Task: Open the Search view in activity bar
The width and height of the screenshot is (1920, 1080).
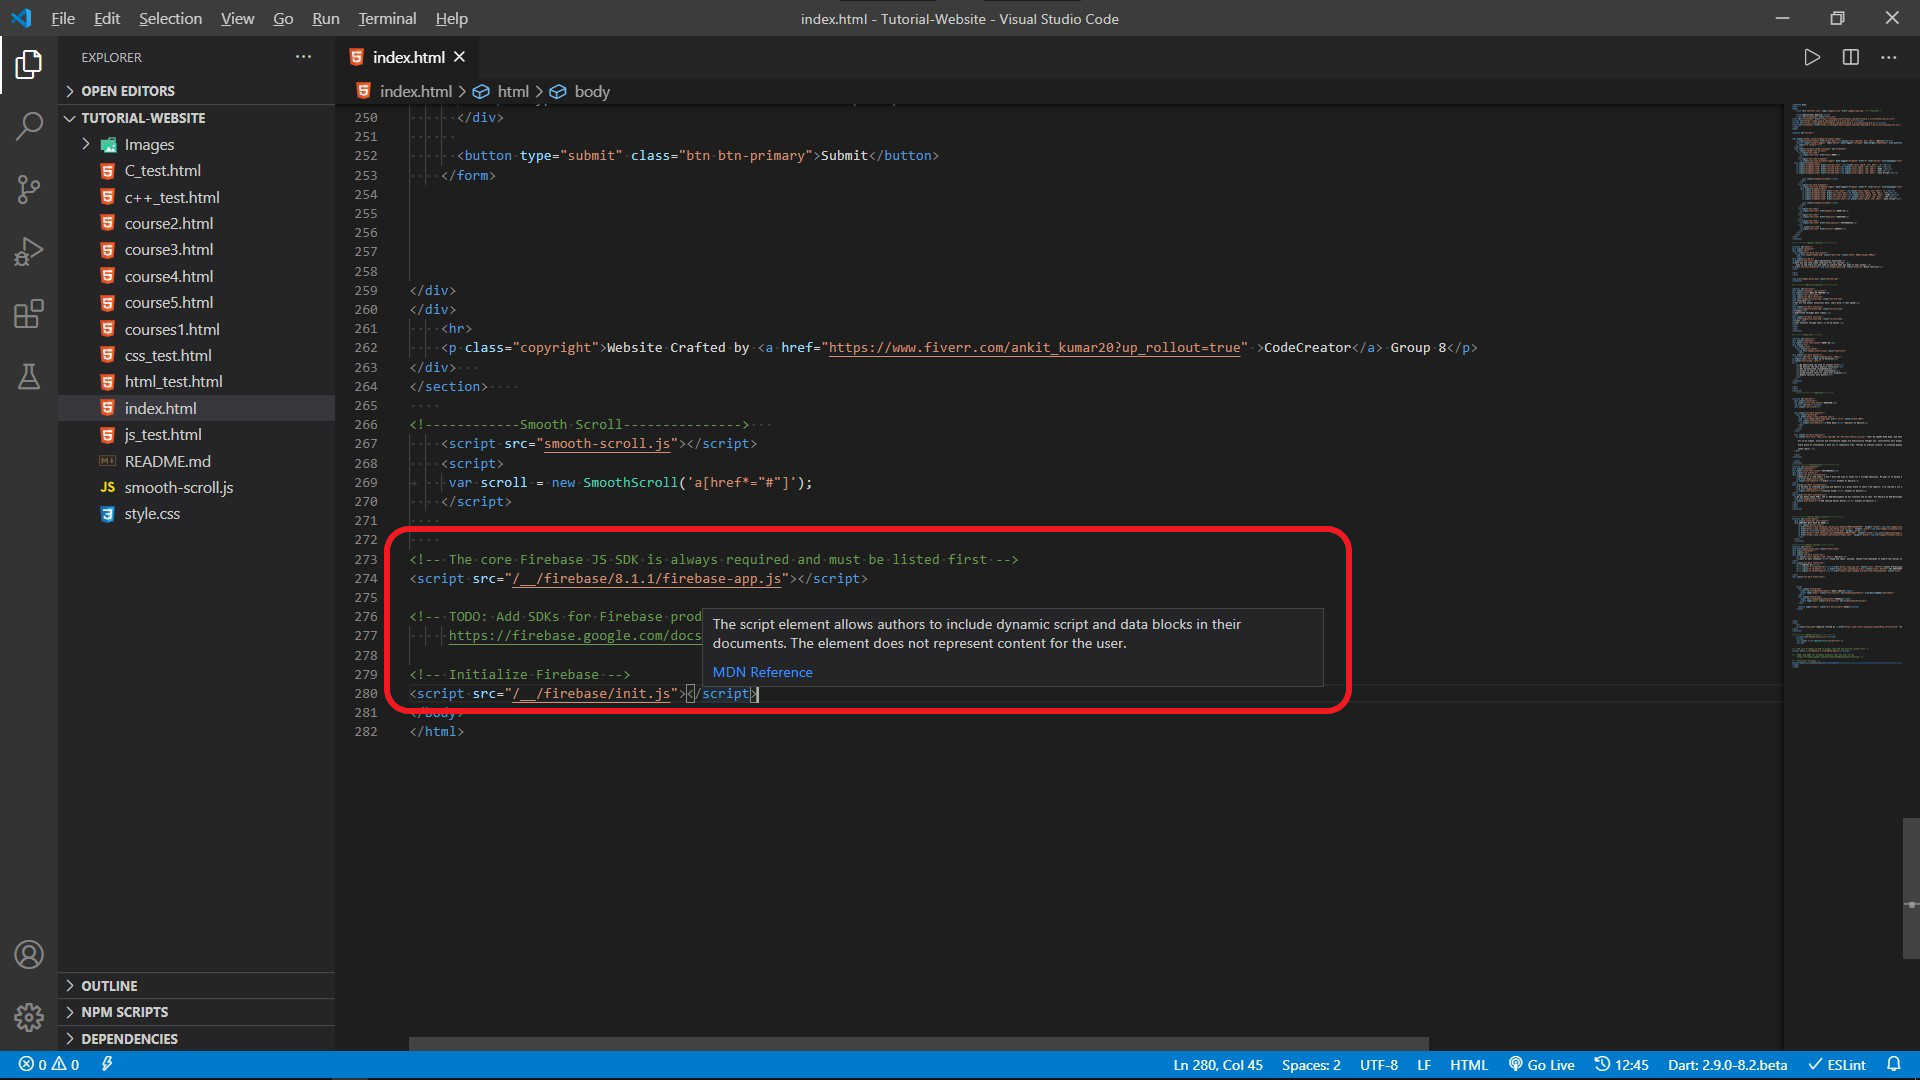Action: pyautogui.click(x=29, y=126)
